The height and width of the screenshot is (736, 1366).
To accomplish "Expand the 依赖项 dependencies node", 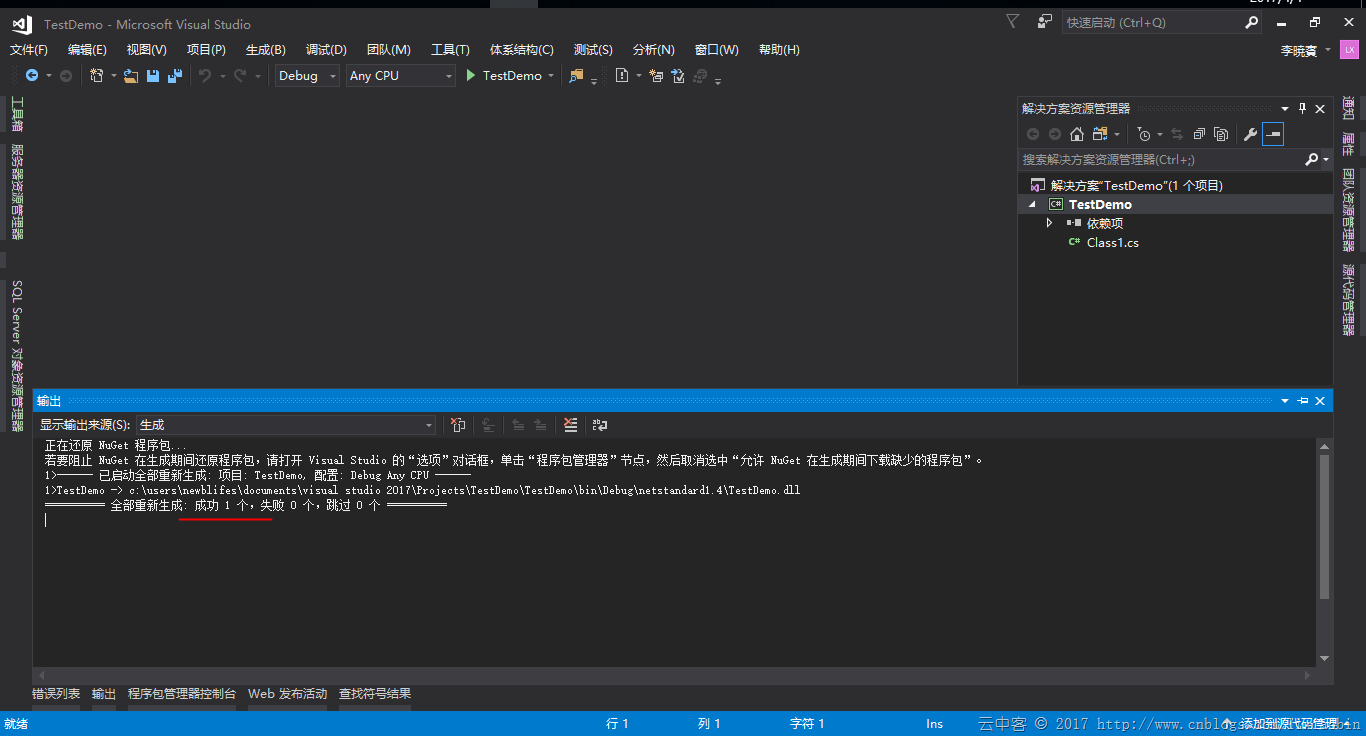I will pyautogui.click(x=1049, y=223).
